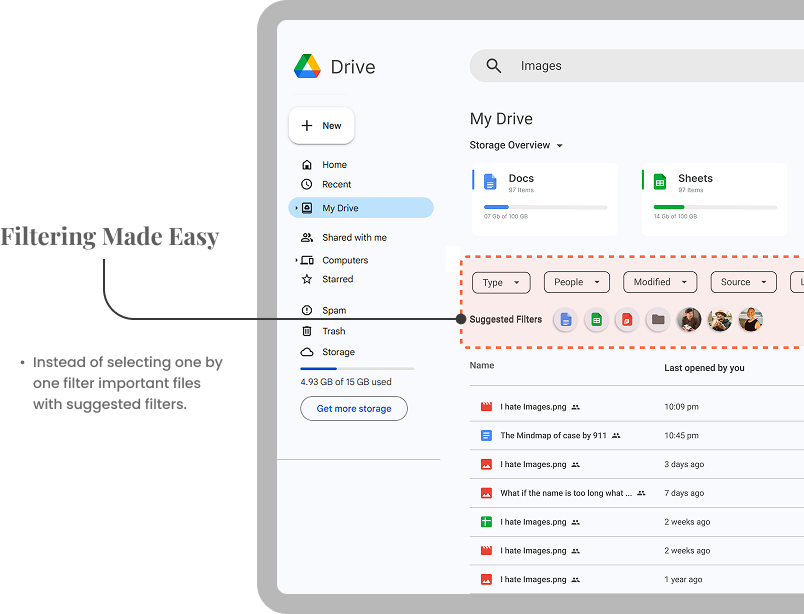Click the Home sidebar icon
The image size is (804, 614).
pyautogui.click(x=307, y=165)
